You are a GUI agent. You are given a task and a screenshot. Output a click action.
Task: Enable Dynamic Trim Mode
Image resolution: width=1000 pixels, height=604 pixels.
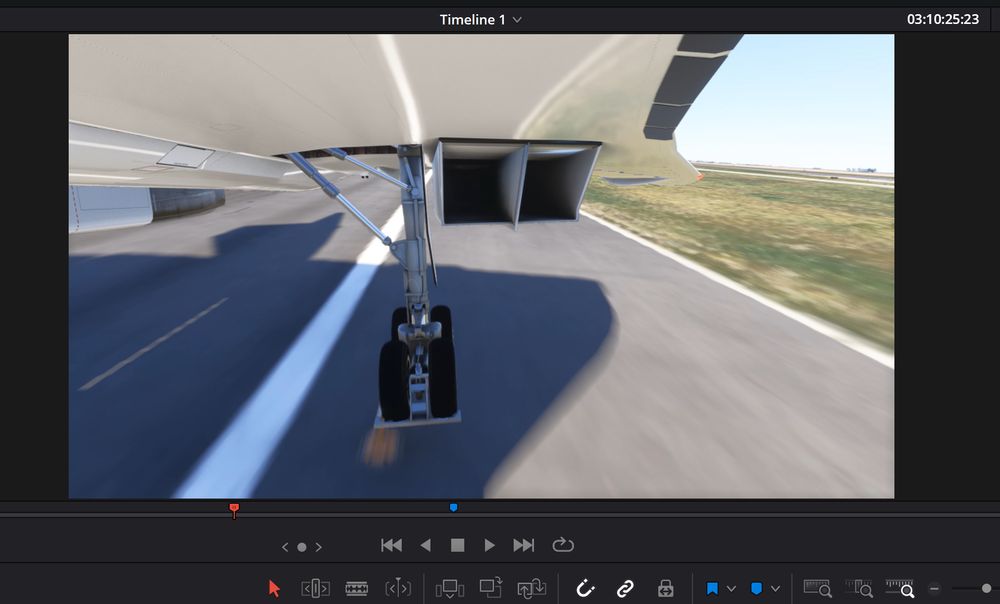[398, 588]
